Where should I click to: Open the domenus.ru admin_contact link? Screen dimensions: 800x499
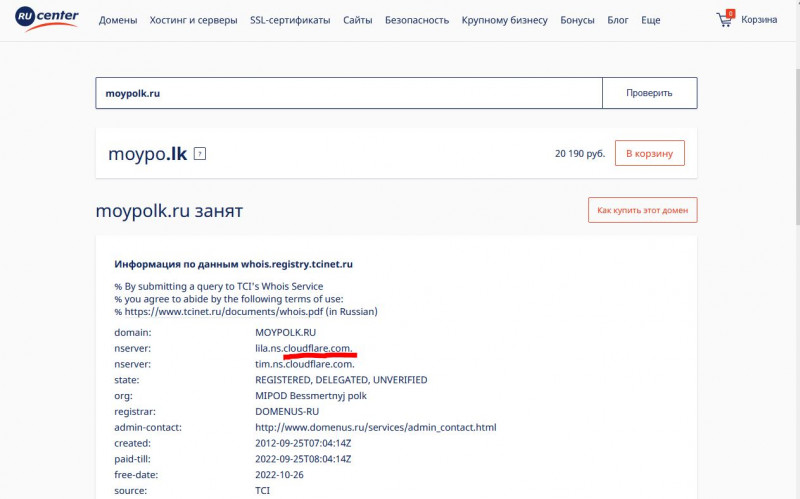click(x=376, y=428)
